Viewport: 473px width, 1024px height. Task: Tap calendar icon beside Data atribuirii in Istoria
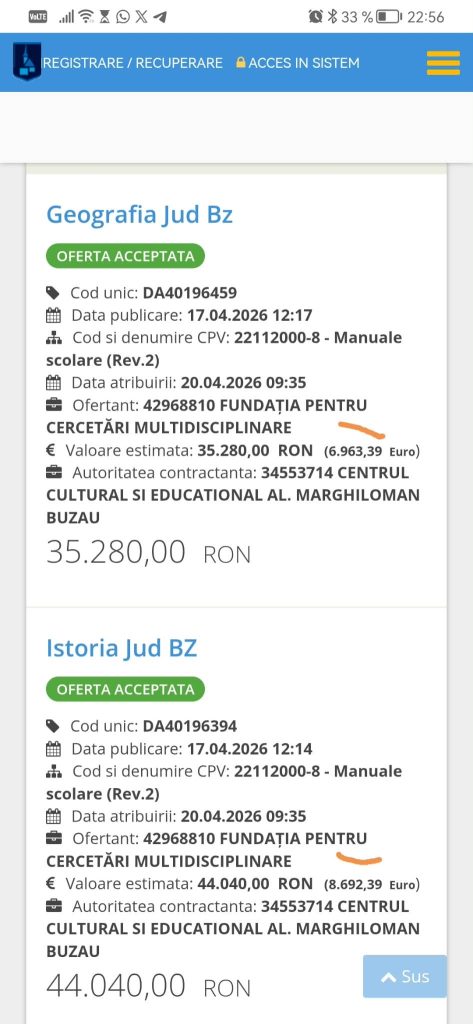54,816
